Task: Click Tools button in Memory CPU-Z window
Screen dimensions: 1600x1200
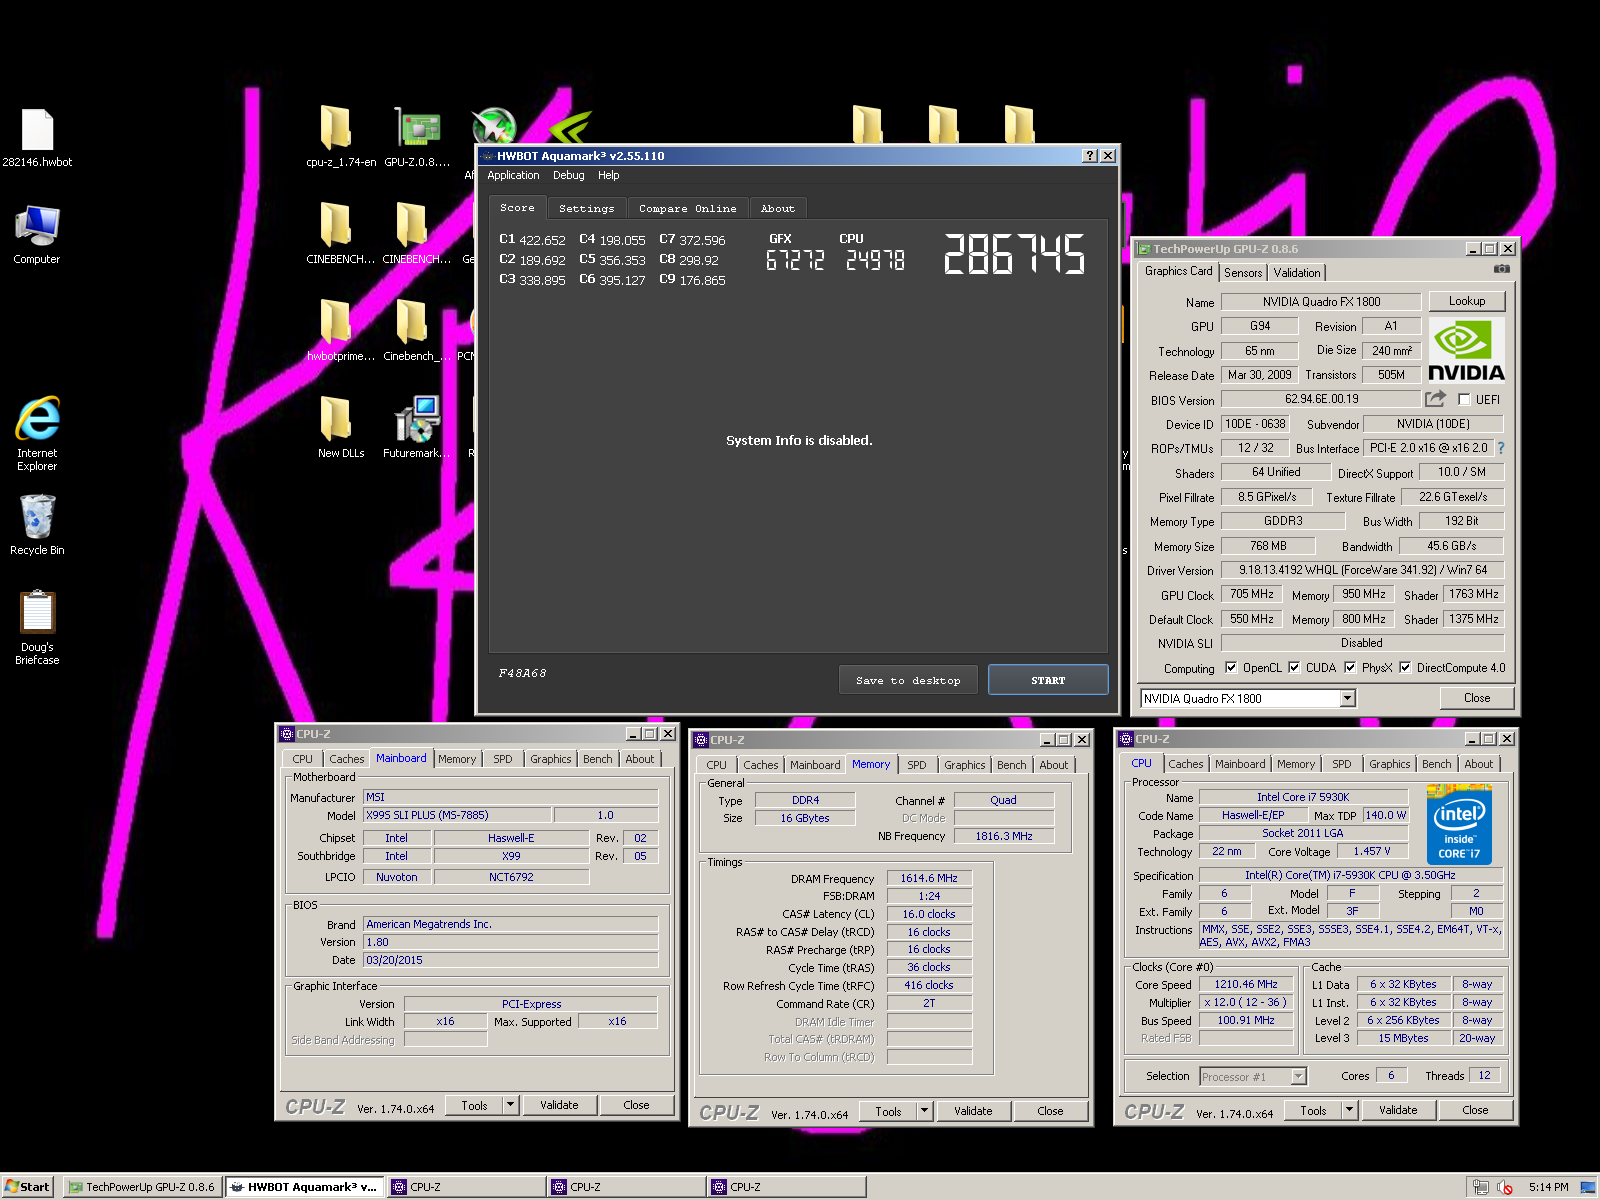Action: [x=888, y=1111]
